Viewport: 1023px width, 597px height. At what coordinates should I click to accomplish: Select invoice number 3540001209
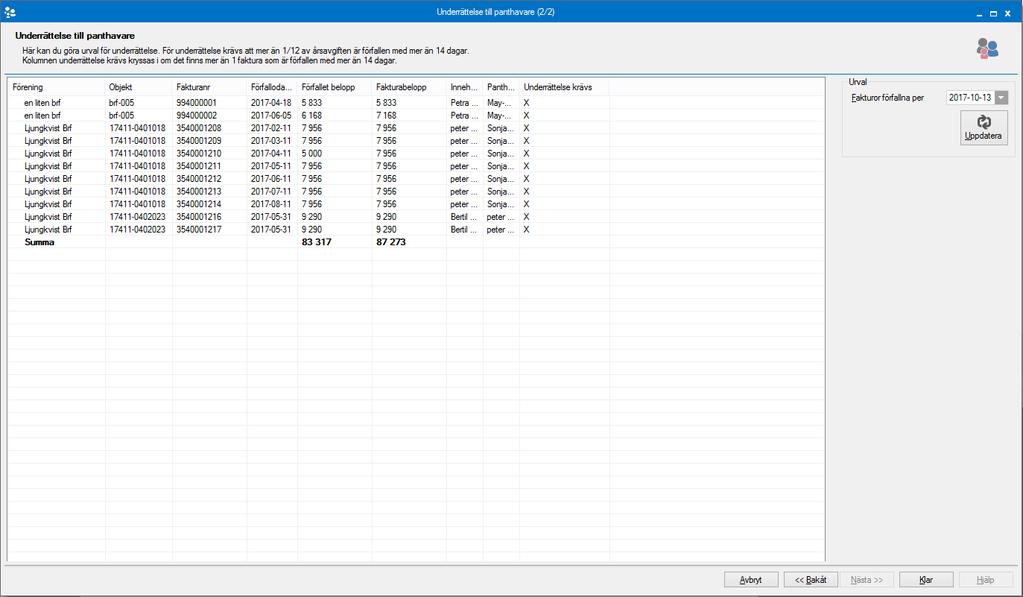pos(199,141)
